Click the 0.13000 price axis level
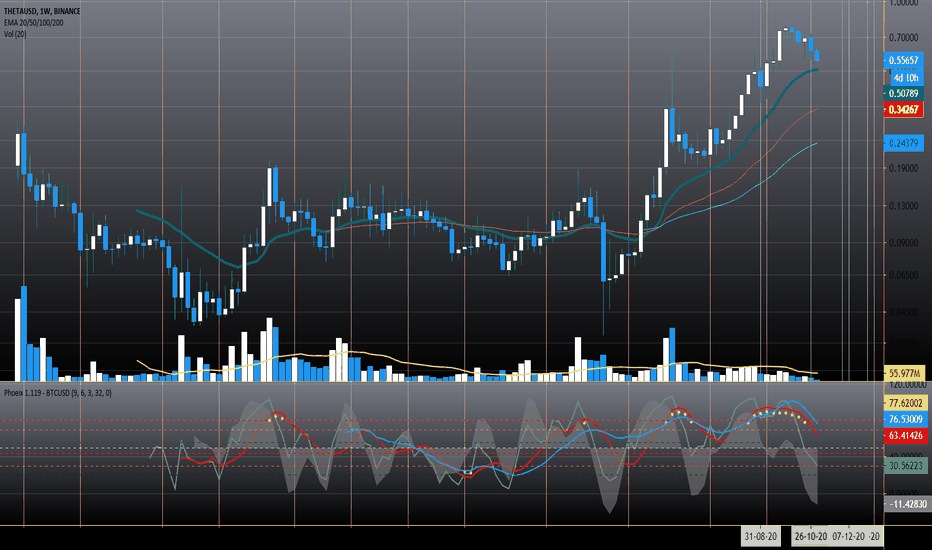This screenshot has width=932, height=550. [903, 206]
